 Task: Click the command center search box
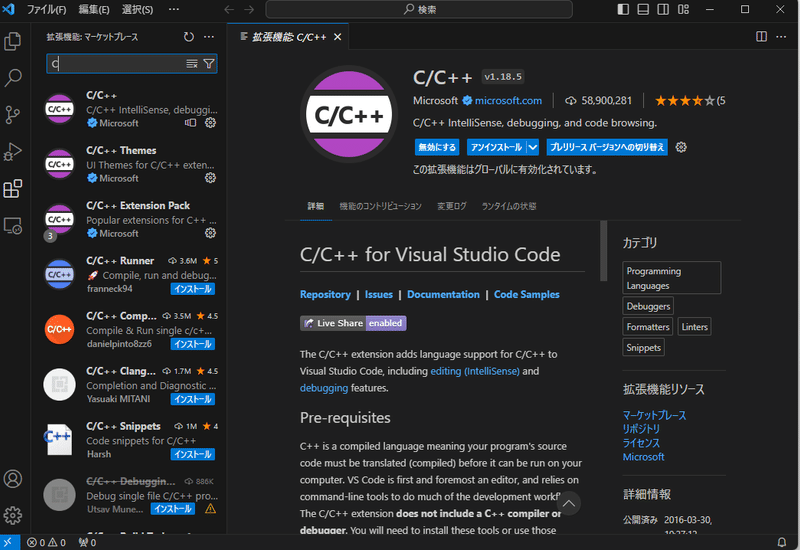419,9
